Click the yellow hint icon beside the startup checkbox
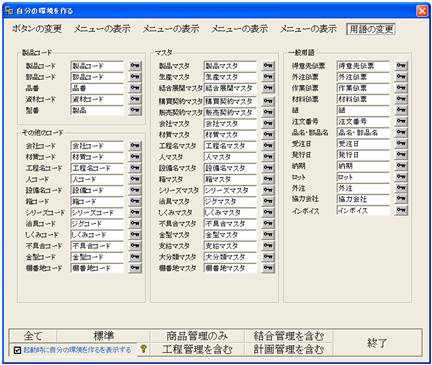Image resolution: width=432 pixels, height=365 pixels. [144, 349]
